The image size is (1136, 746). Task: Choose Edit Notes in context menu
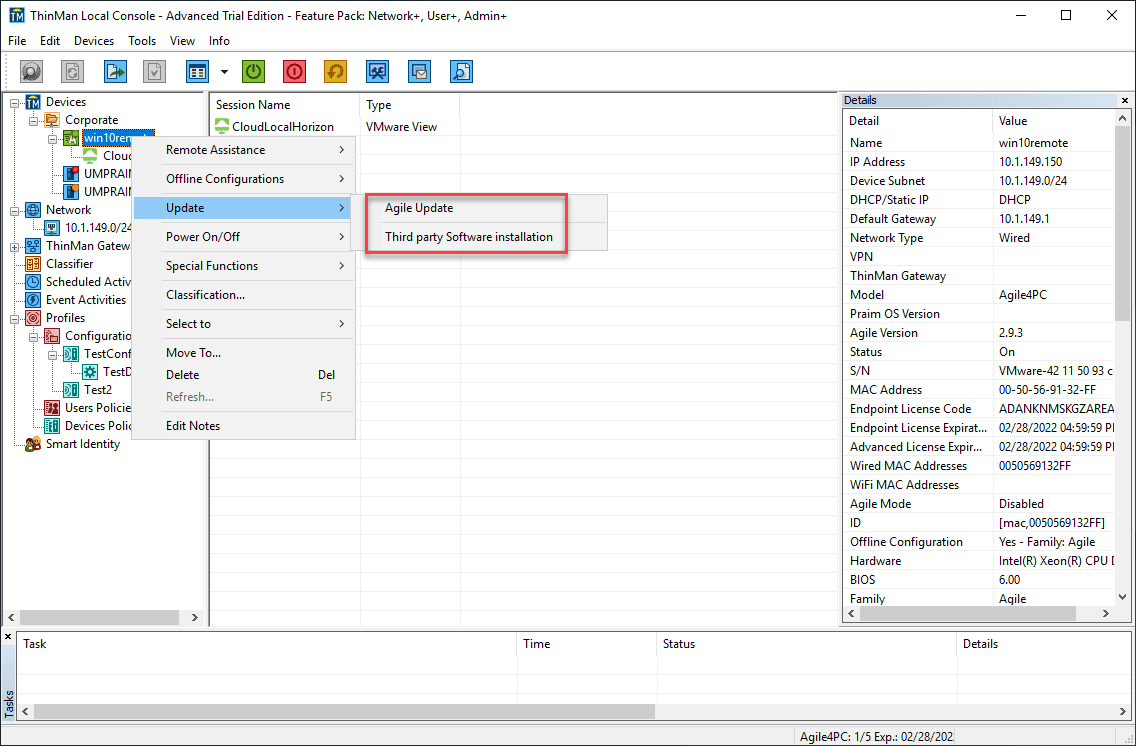tap(243, 426)
